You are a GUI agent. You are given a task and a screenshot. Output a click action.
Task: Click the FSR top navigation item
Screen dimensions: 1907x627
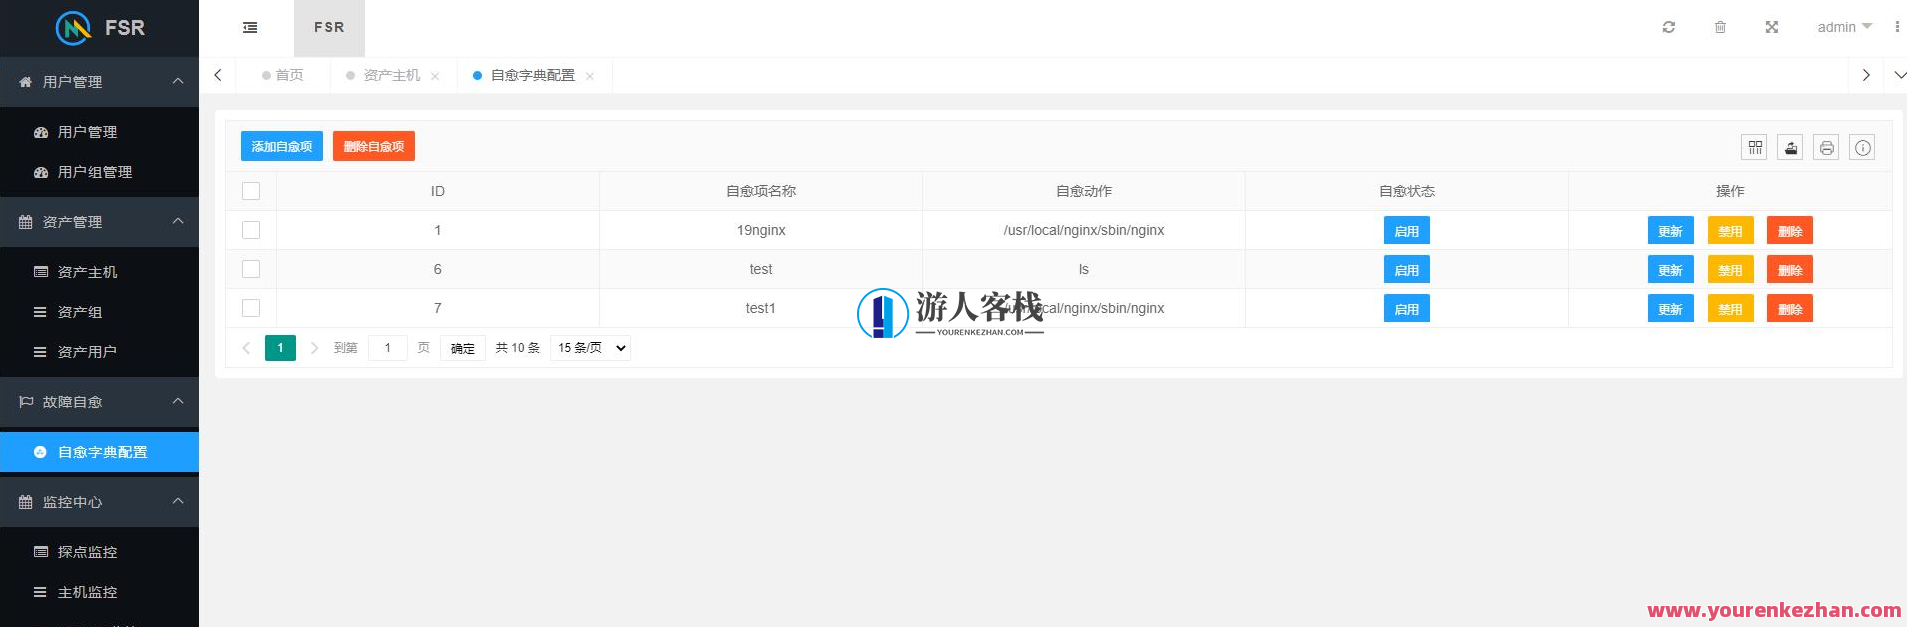click(x=329, y=28)
